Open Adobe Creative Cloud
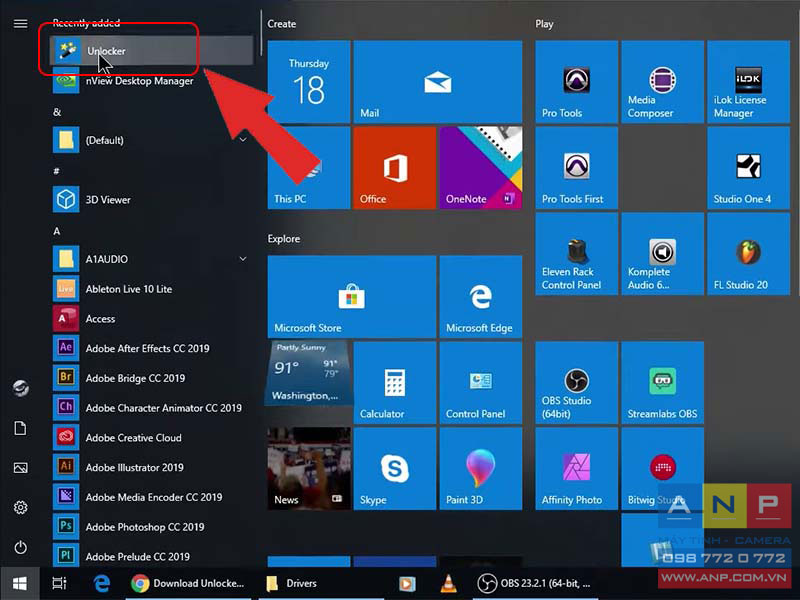This screenshot has width=800, height=600. point(152,438)
